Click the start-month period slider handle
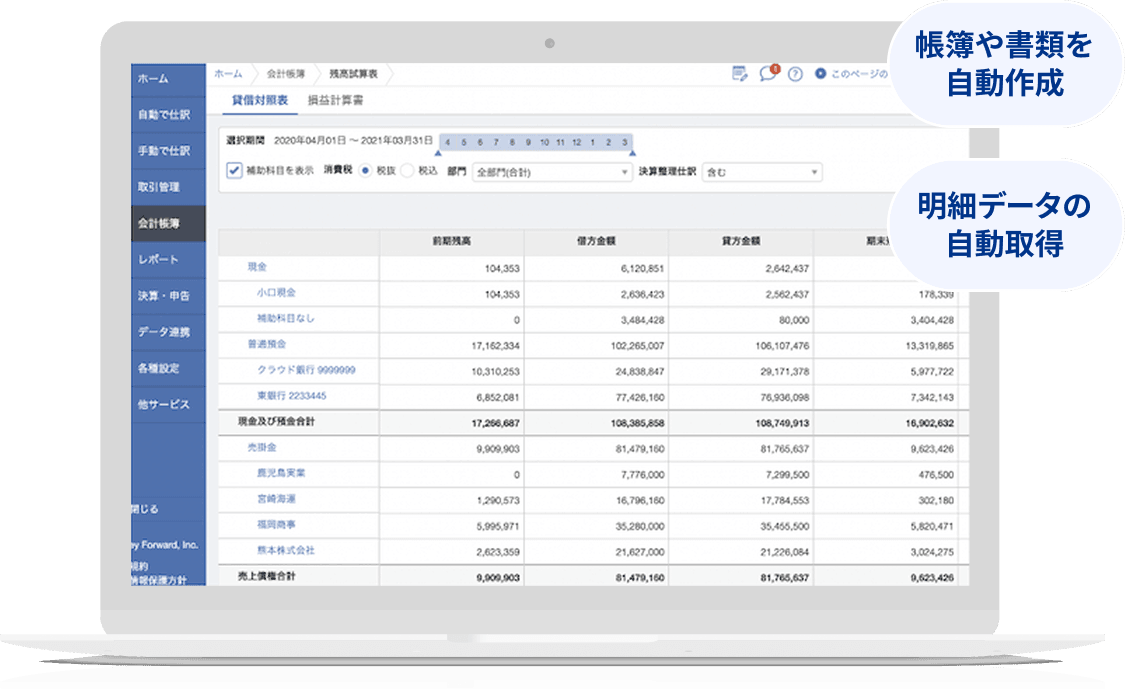1125x689 pixels. click(x=438, y=153)
